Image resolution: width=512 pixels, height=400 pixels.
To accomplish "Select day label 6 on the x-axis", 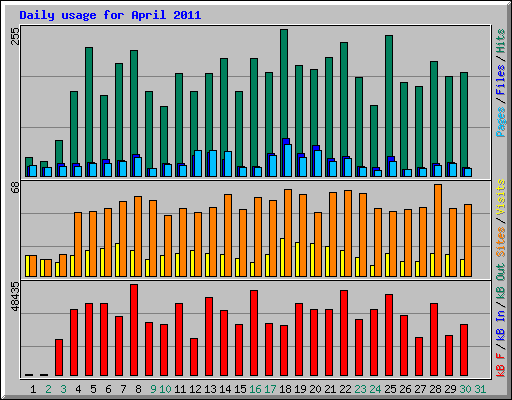I will point(108,389).
